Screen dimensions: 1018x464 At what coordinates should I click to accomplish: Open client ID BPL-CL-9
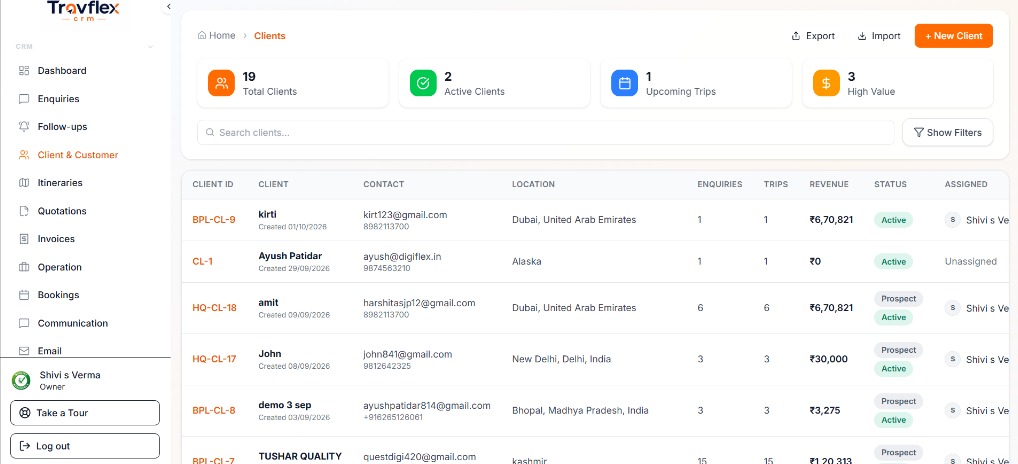click(x=214, y=219)
